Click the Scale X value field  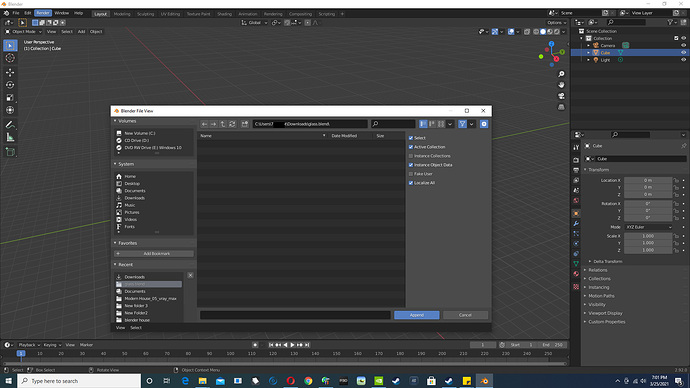648,236
